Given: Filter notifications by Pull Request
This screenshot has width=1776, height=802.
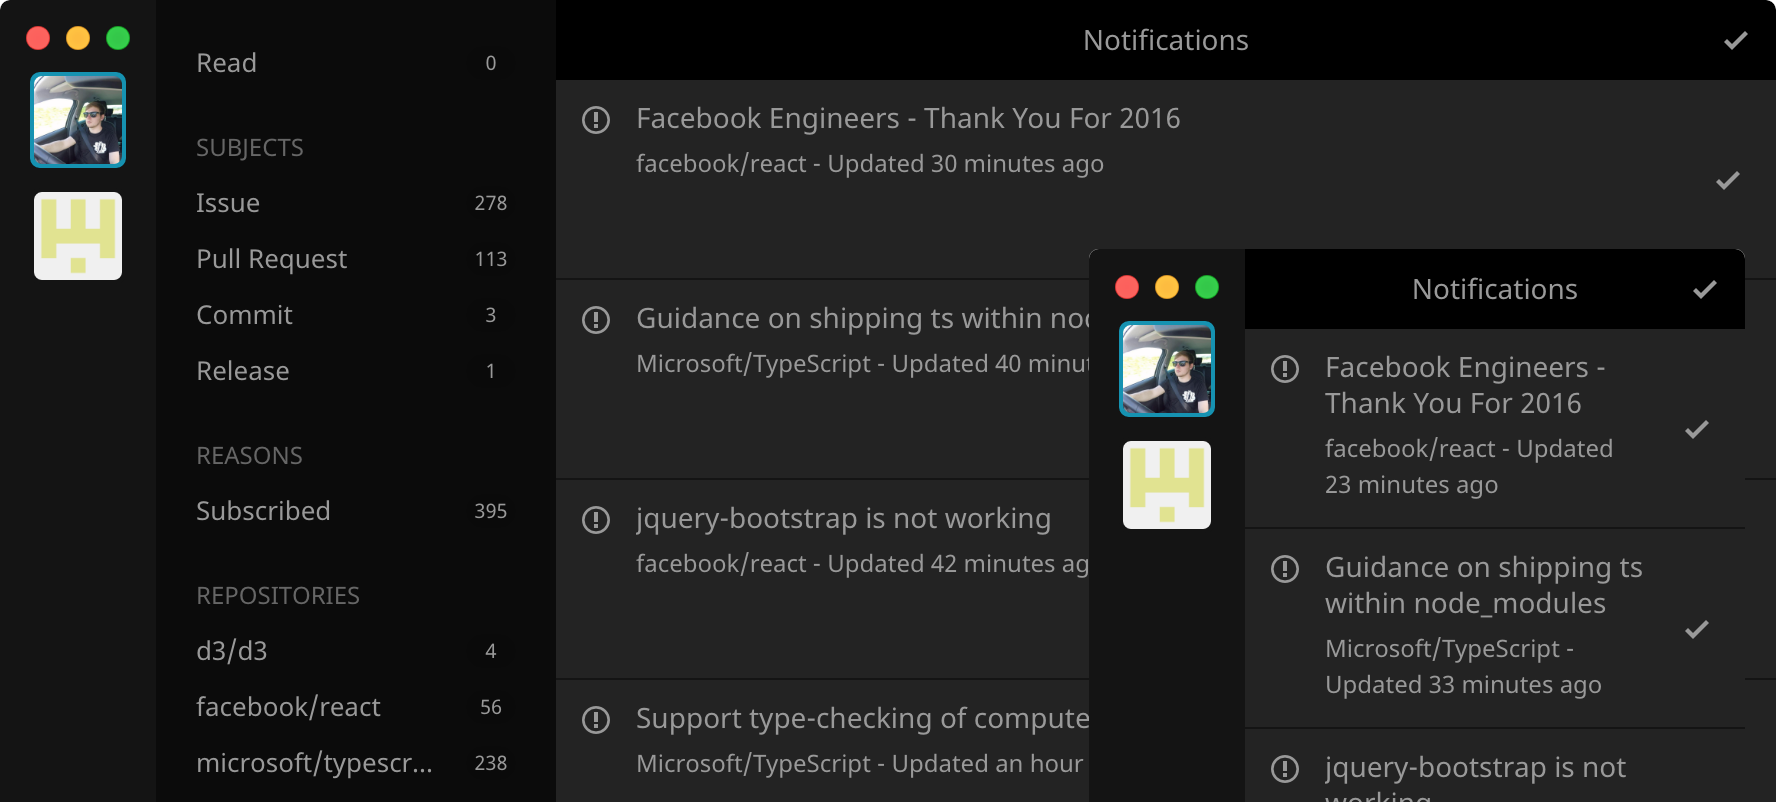Looking at the screenshot, I should point(356,259).
